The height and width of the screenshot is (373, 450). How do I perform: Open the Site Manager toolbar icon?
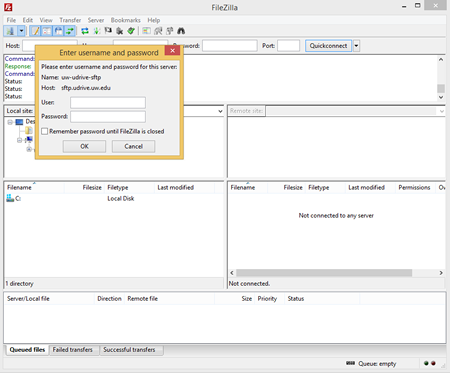pos(10,31)
